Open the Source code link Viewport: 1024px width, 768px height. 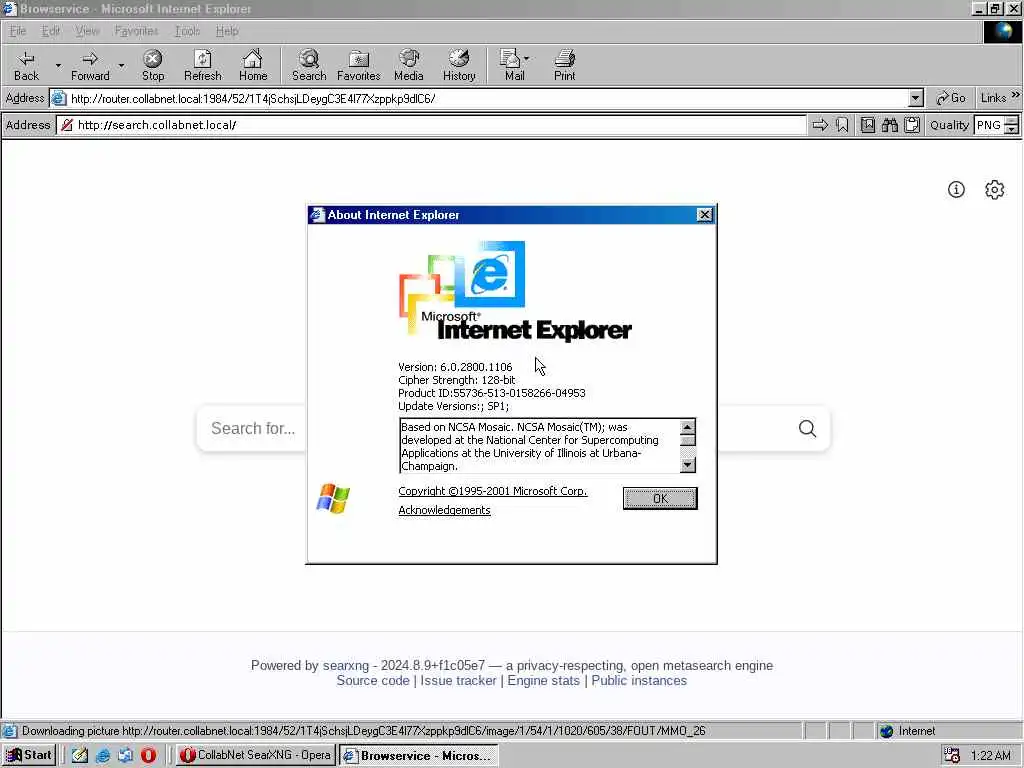click(373, 680)
